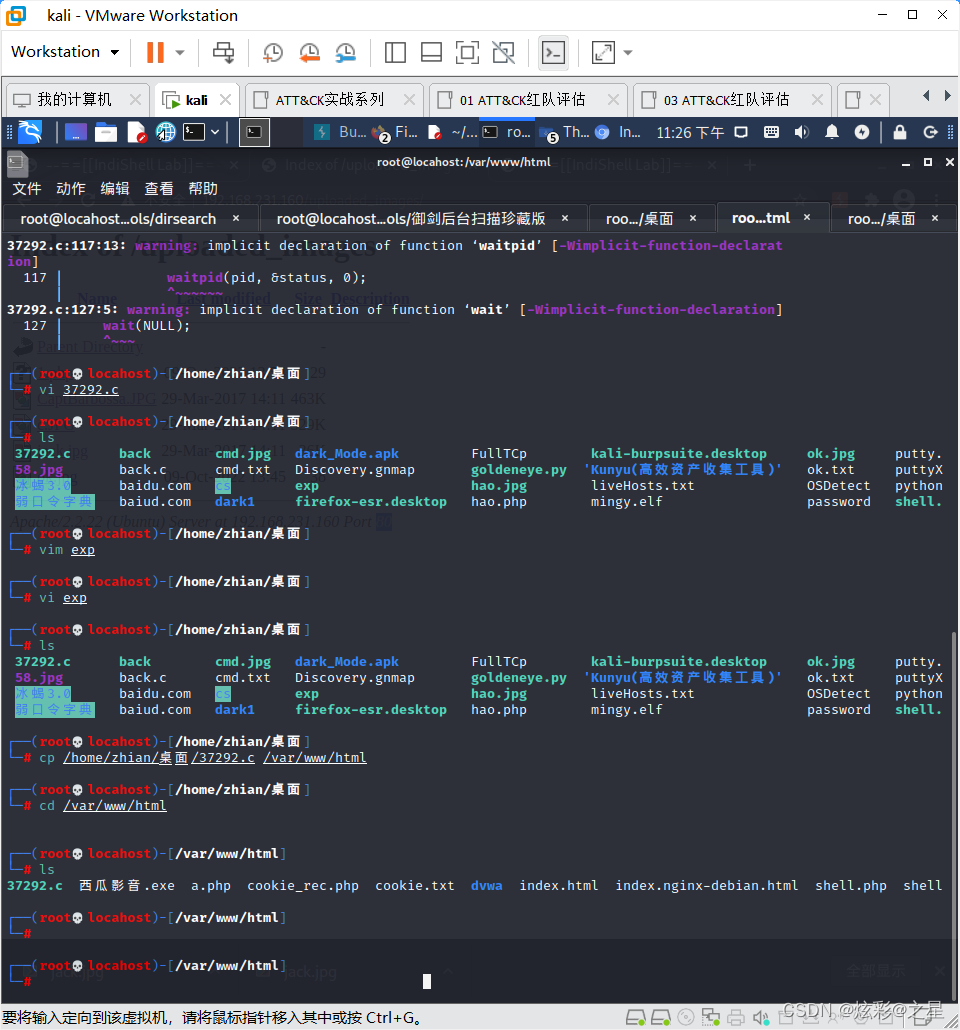This screenshot has height=1030, width=960.
Task: Open the terminal 帮助 menu
Action: pos(203,189)
